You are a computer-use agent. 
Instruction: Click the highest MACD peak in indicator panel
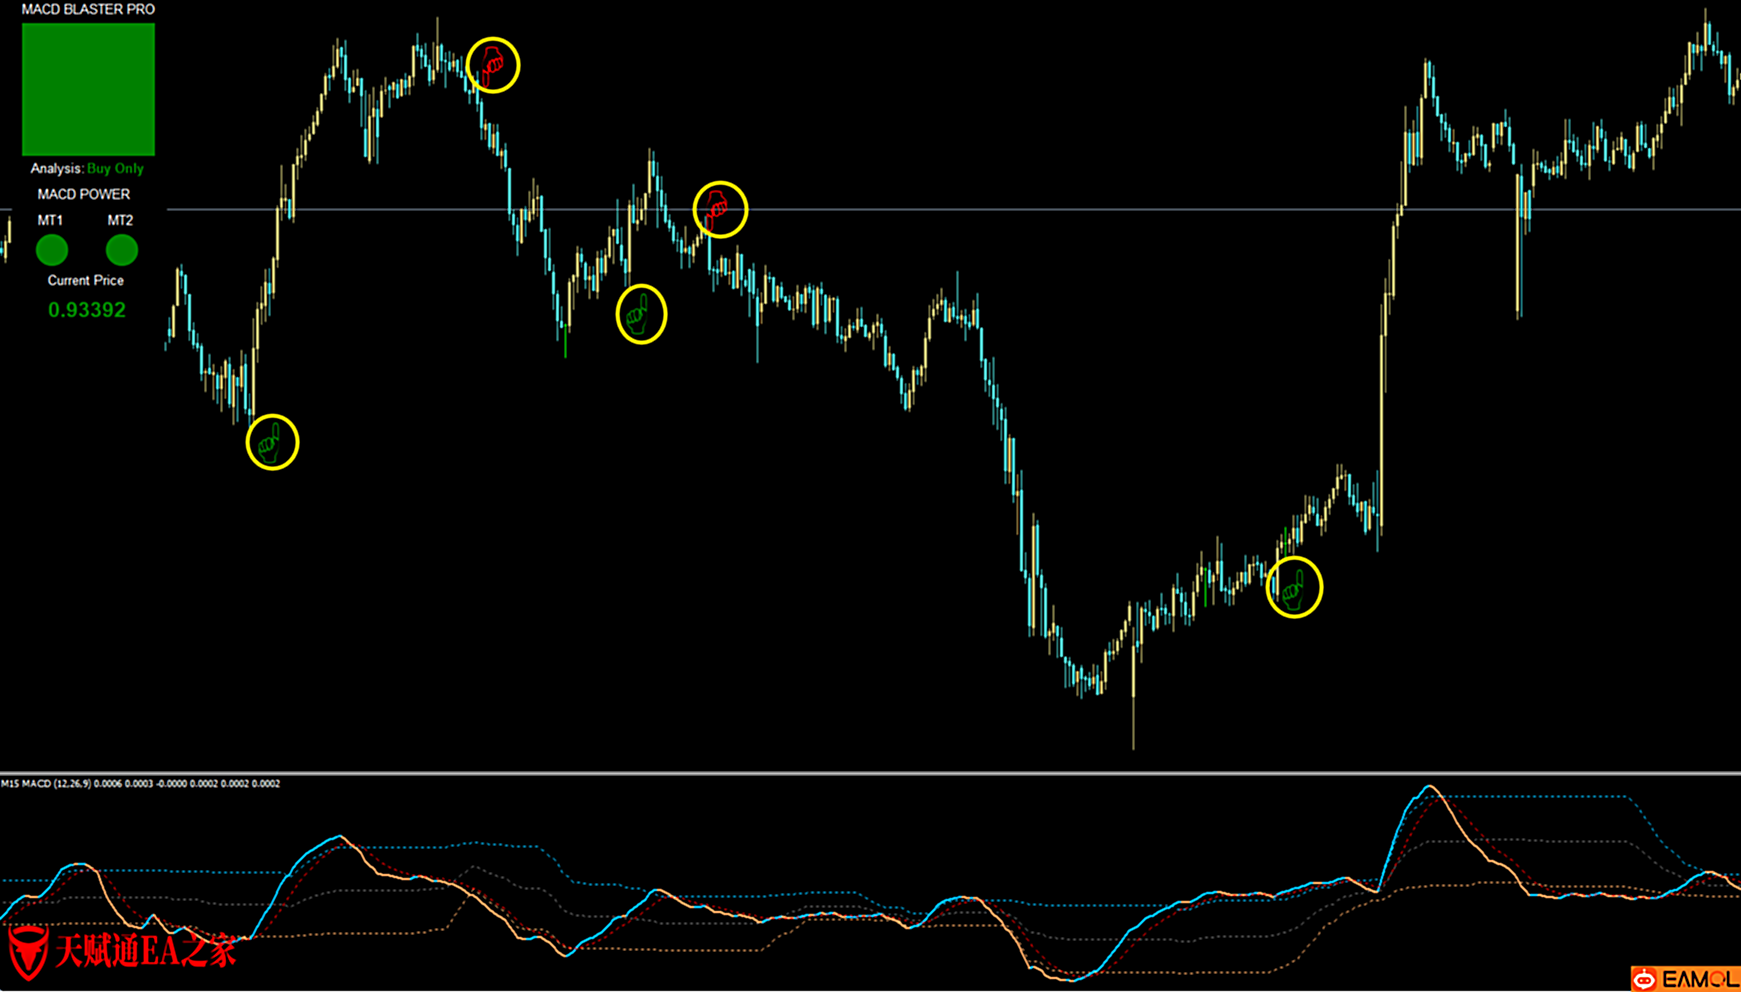tap(1431, 788)
